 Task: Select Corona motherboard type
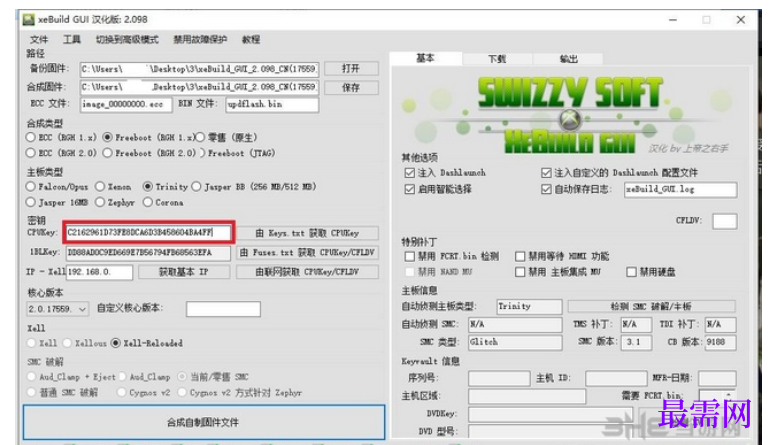pos(148,202)
